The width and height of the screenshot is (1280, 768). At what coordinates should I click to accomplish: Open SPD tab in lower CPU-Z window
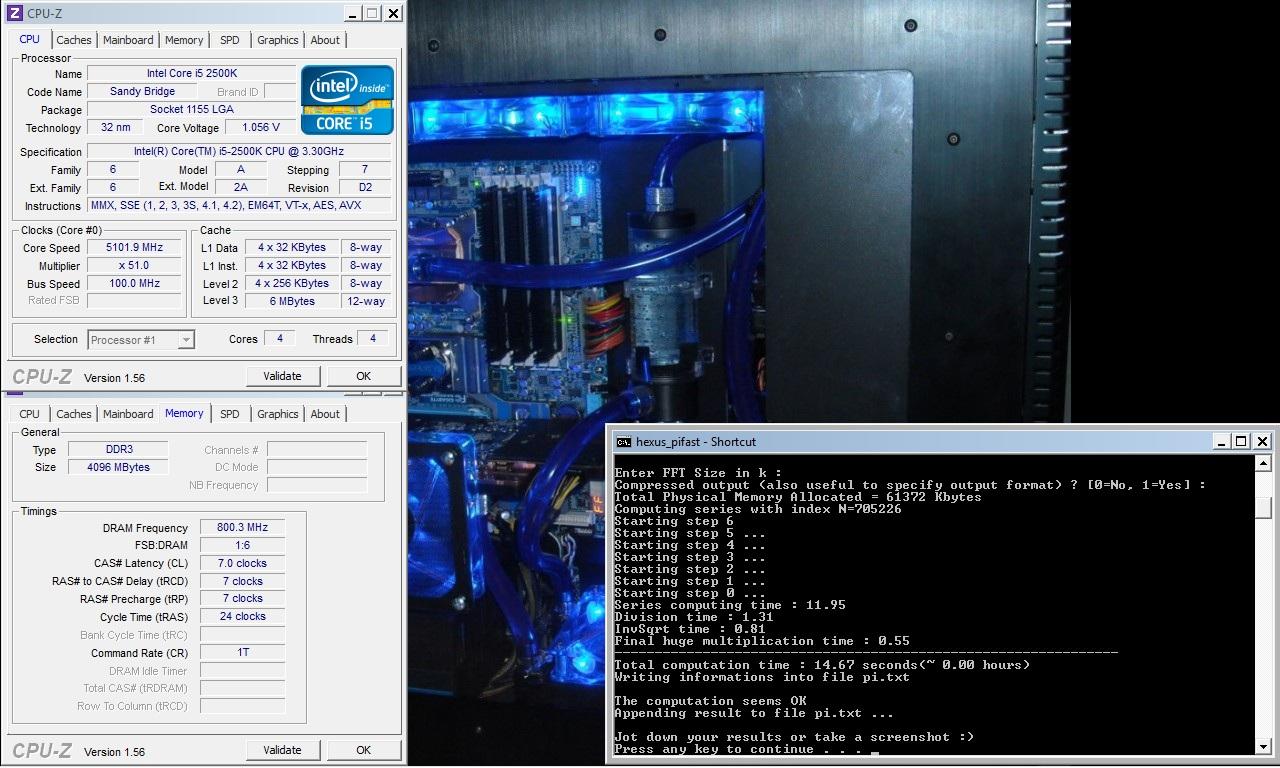pyautogui.click(x=230, y=414)
